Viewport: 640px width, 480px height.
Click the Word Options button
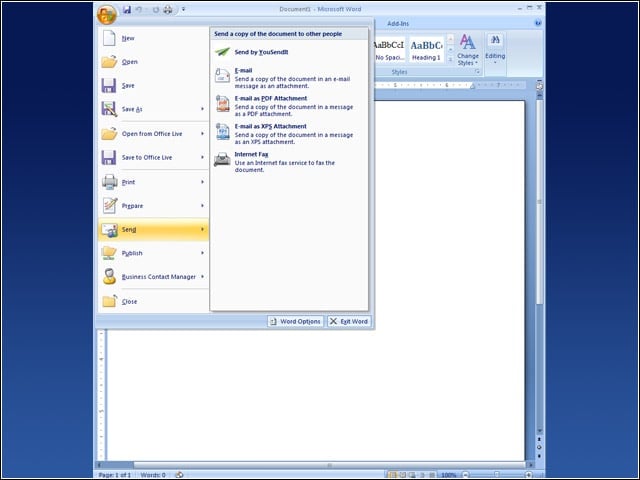296,321
